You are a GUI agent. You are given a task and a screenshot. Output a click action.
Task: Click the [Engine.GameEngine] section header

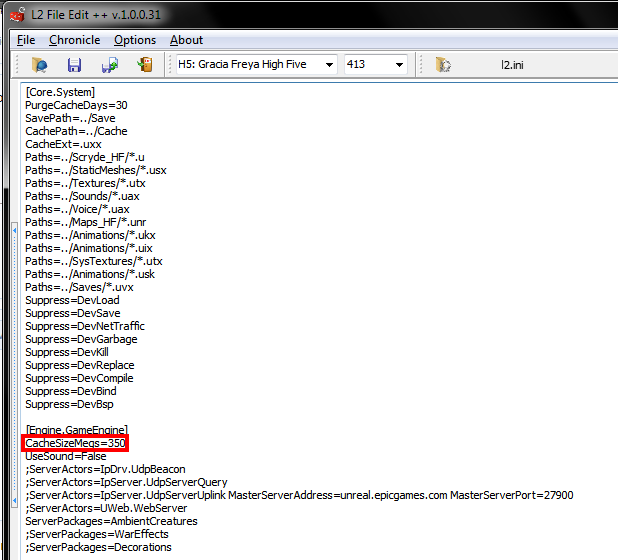(x=76, y=430)
